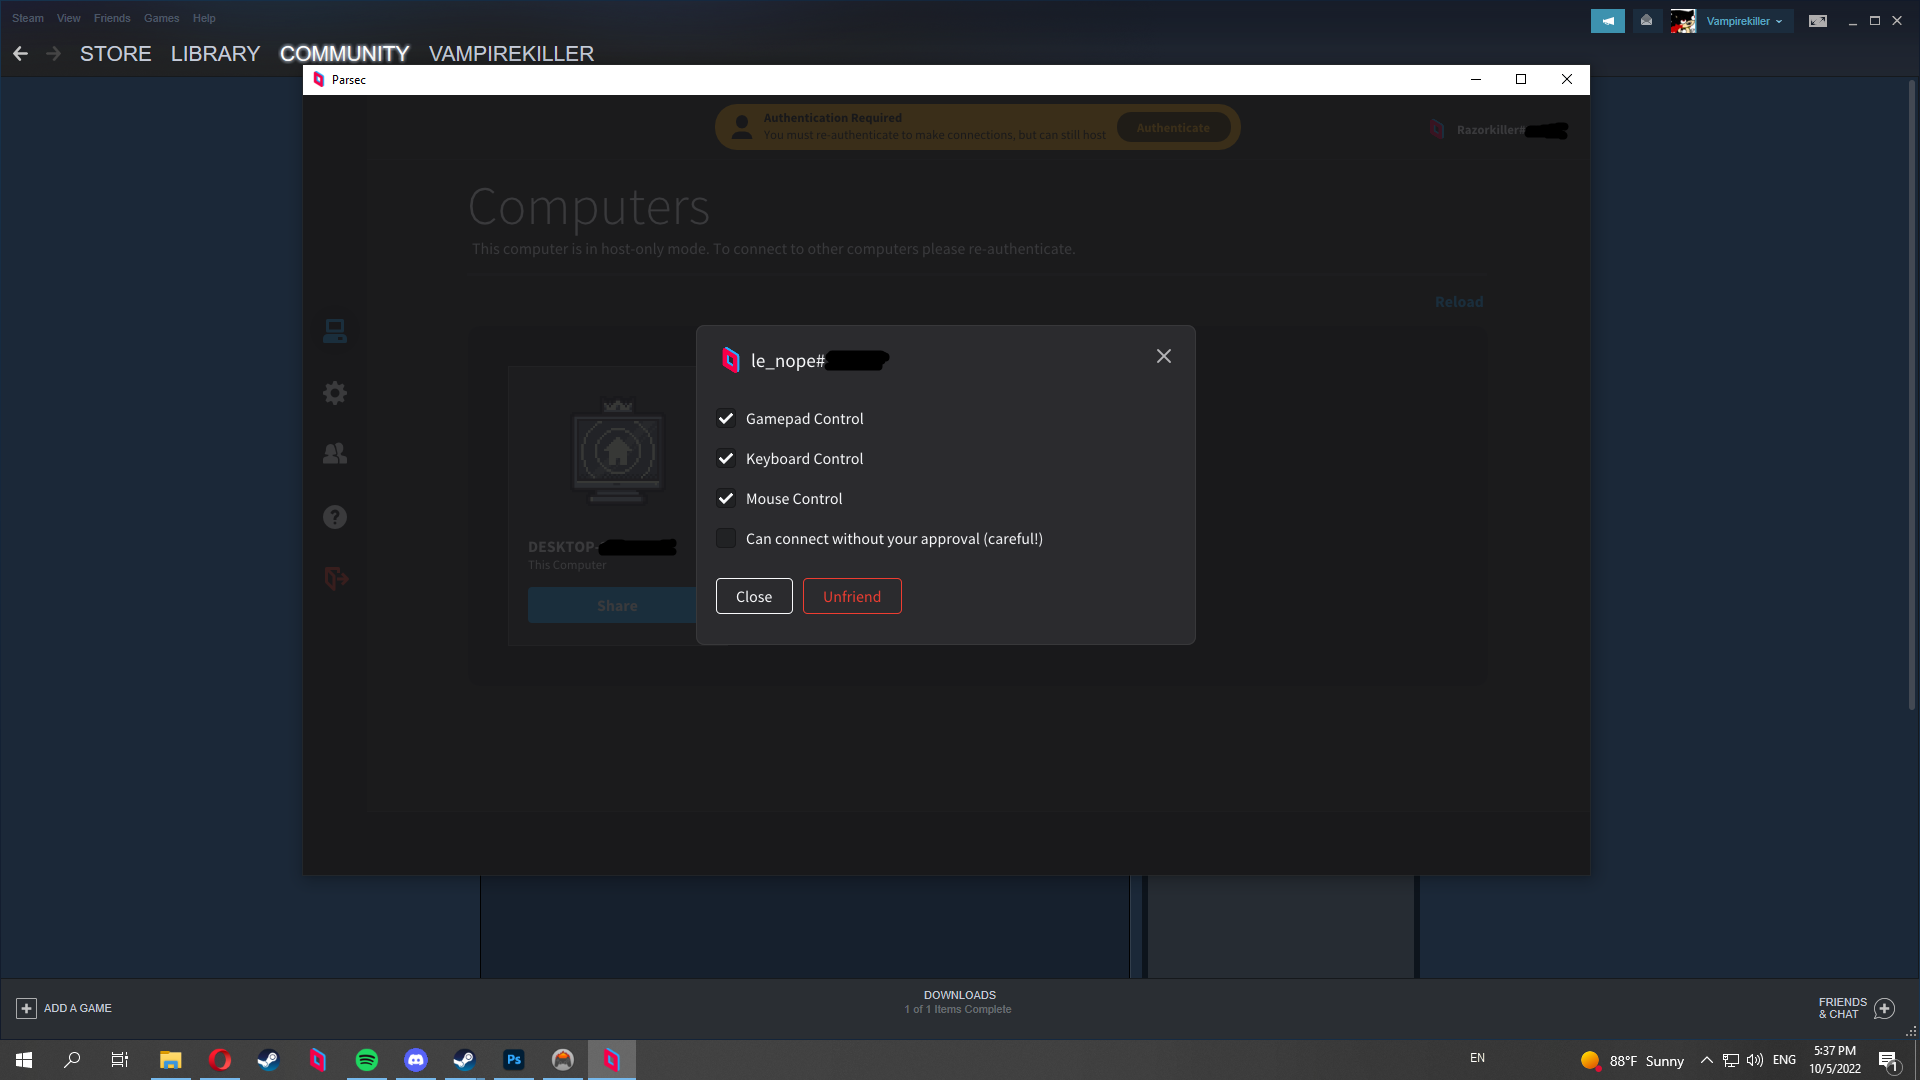Click the Parsec logout icon

click(335, 578)
